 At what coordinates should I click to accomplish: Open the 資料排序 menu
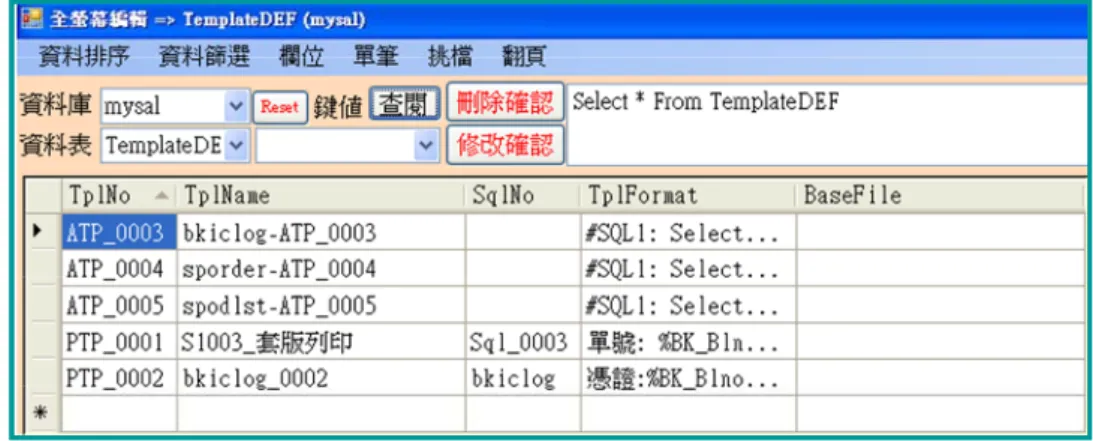point(84,56)
